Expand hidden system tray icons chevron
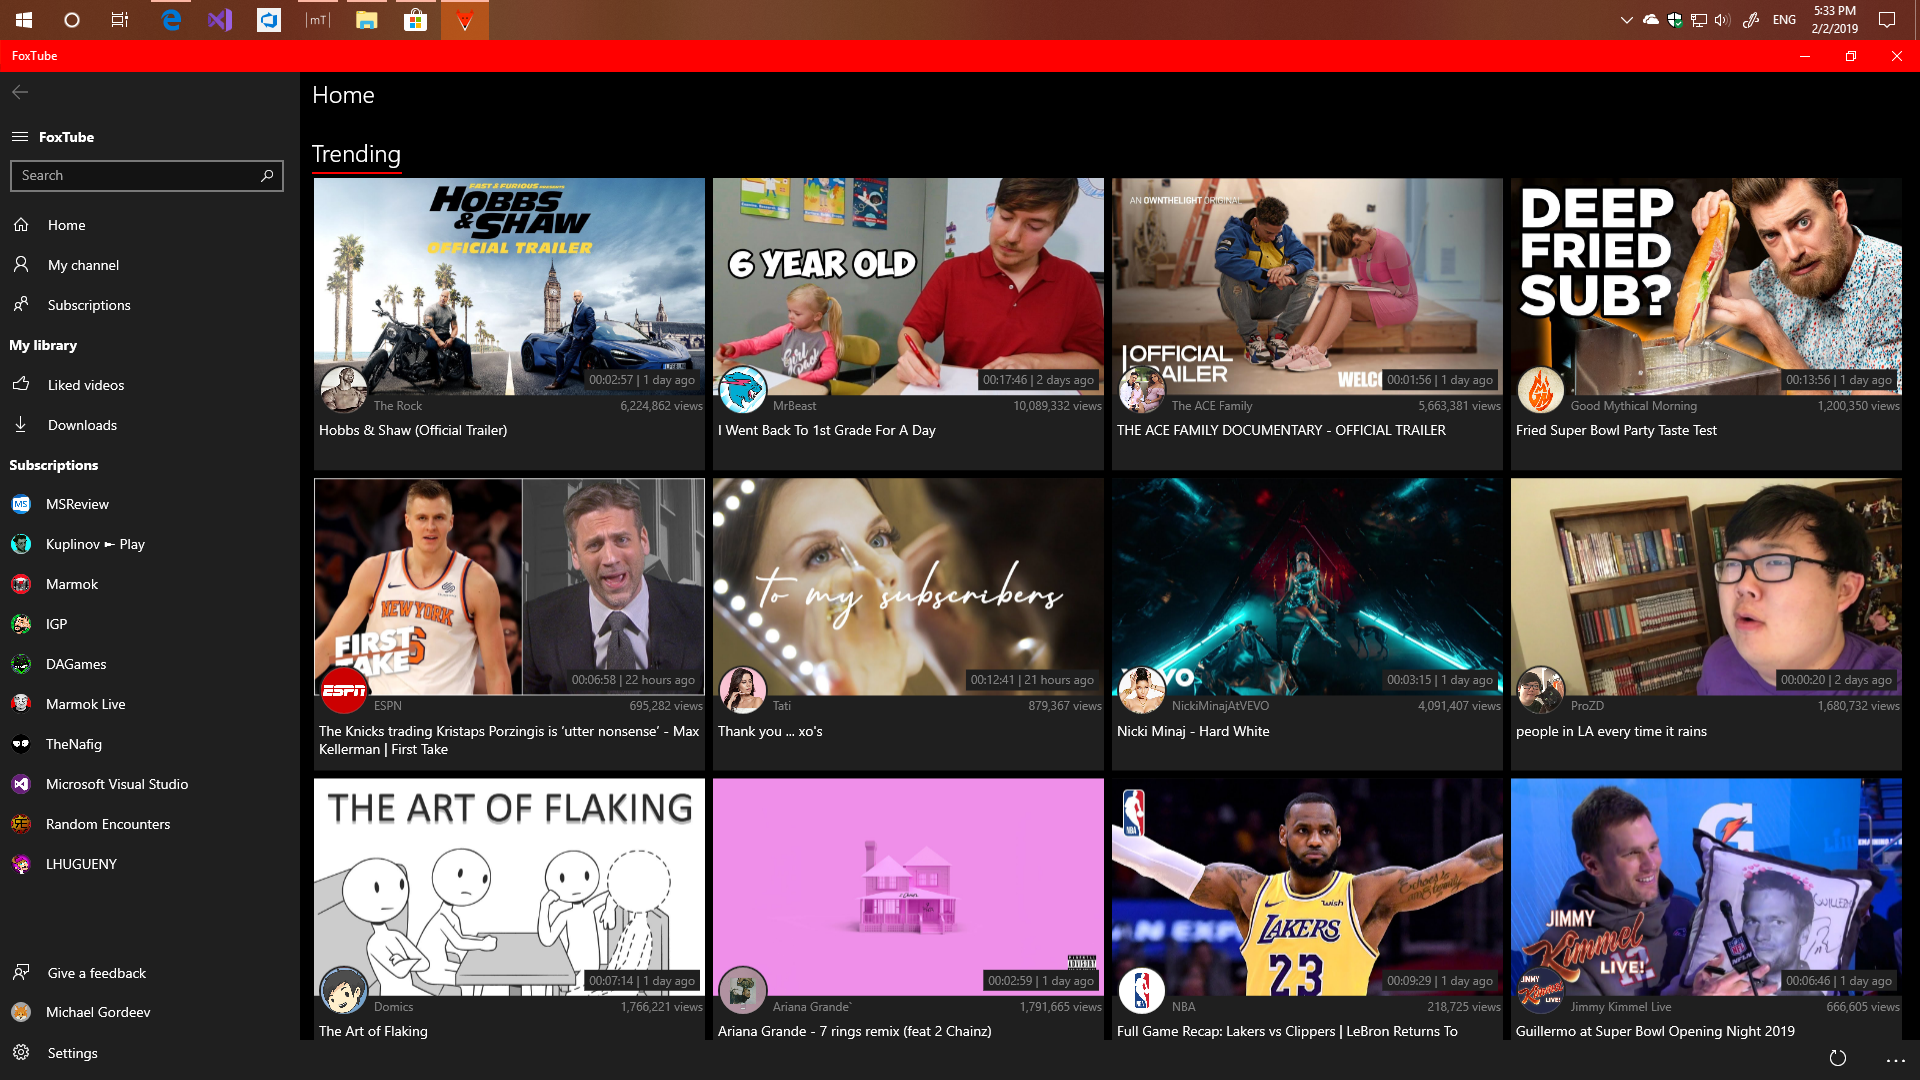This screenshot has height=1080, width=1920. [1626, 20]
